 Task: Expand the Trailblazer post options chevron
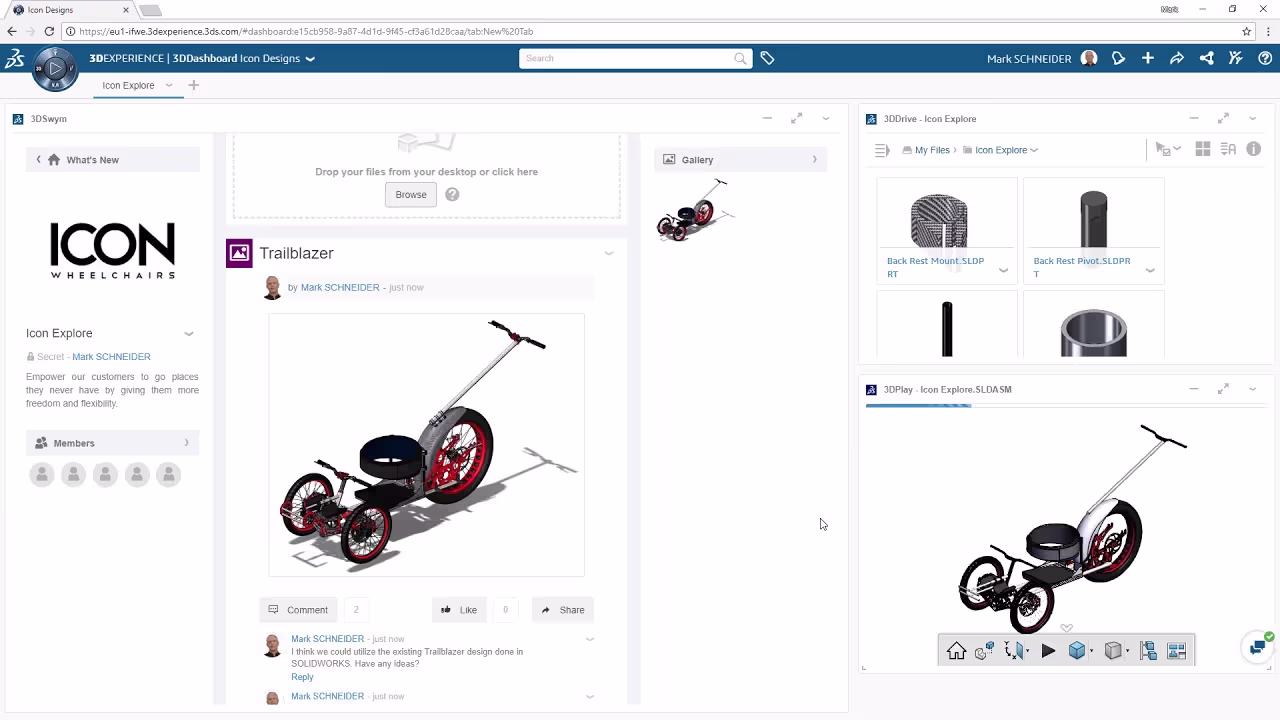coord(608,254)
